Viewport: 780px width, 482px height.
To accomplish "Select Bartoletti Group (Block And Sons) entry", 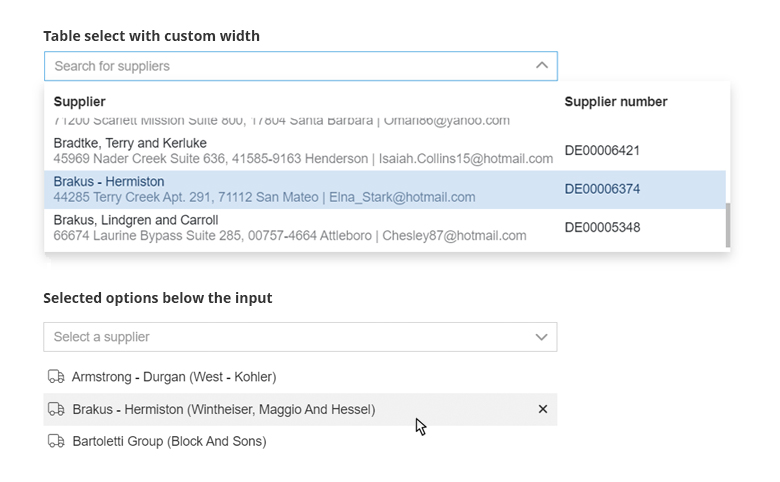I will (x=300, y=441).
